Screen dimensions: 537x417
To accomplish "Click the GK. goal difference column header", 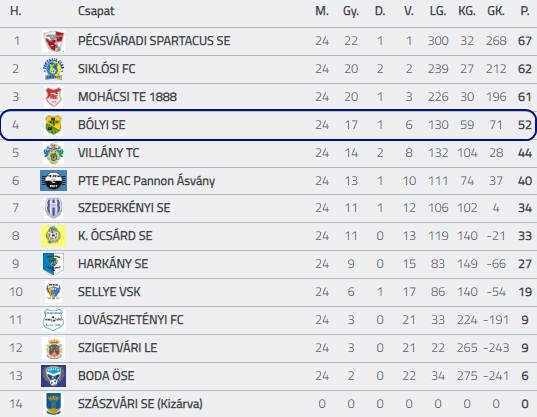I will click(496, 11).
